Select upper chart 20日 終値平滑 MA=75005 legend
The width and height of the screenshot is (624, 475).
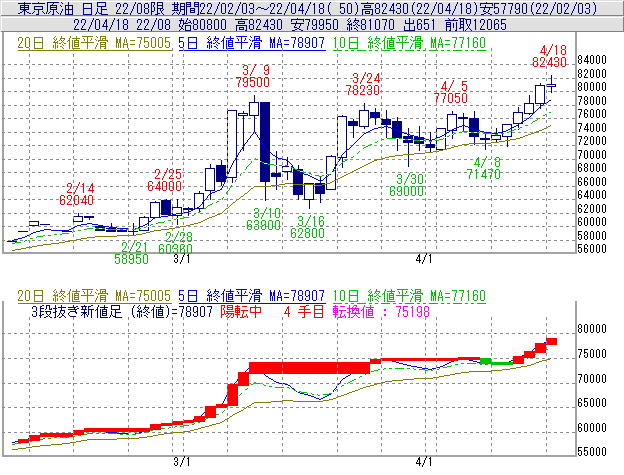[x=94, y=43]
